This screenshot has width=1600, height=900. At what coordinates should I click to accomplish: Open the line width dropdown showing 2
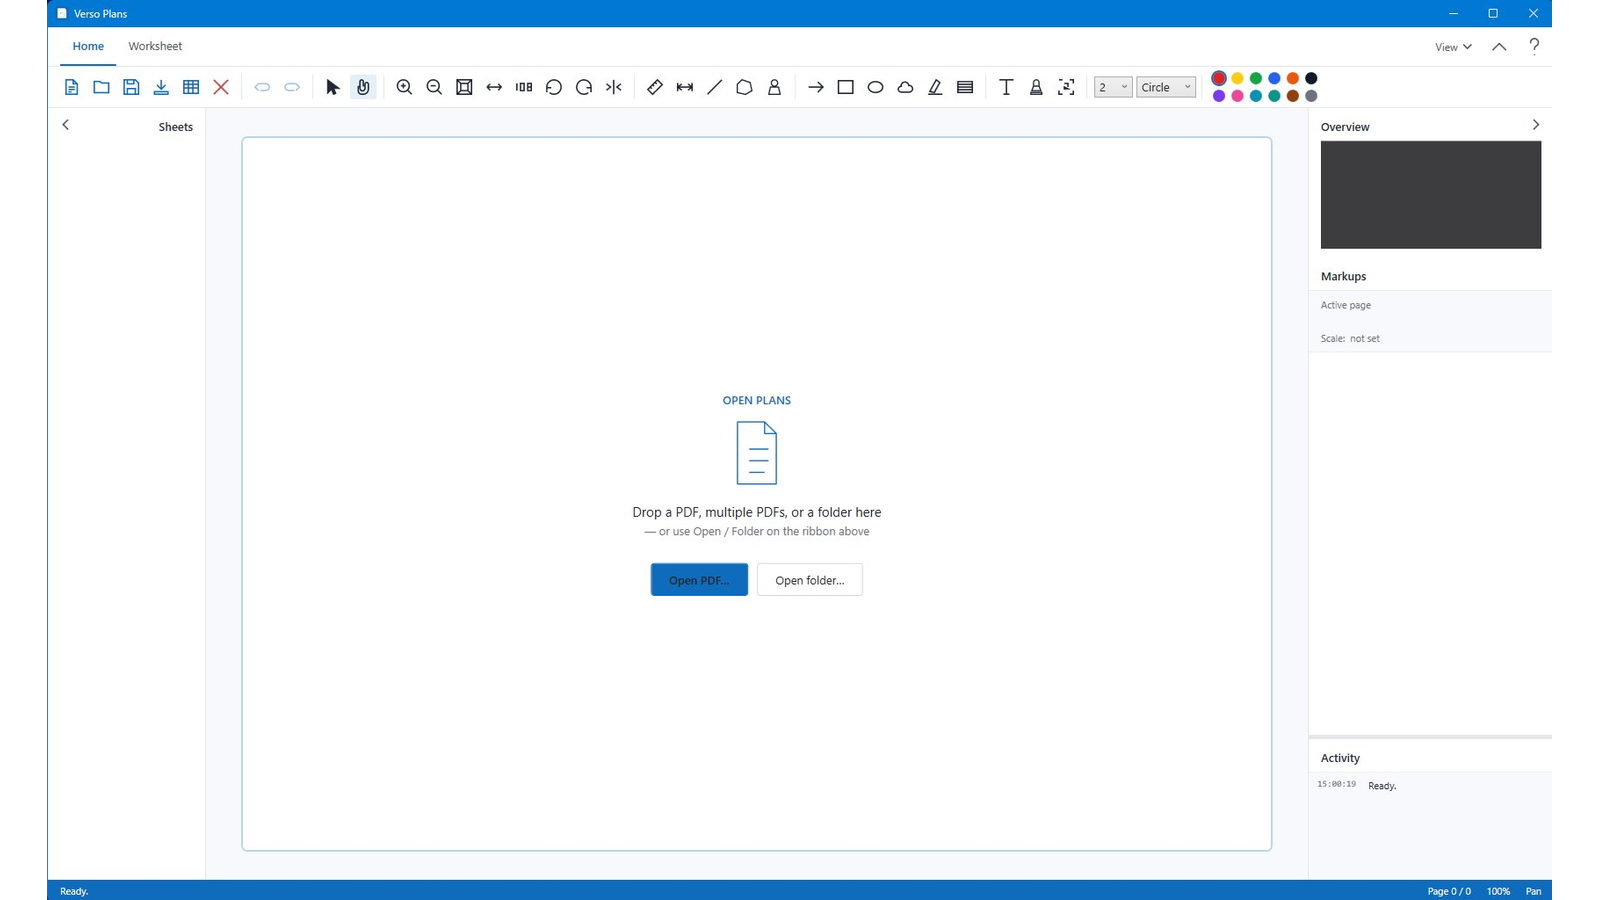(1113, 87)
